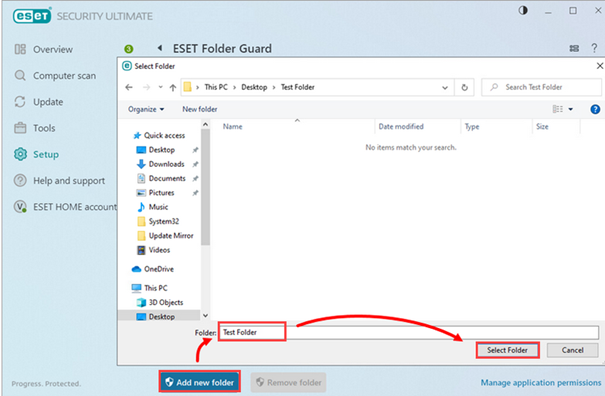The height and width of the screenshot is (396, 605).
Task: Select OneDrive in navigation pane
Action: click(159, 269)
